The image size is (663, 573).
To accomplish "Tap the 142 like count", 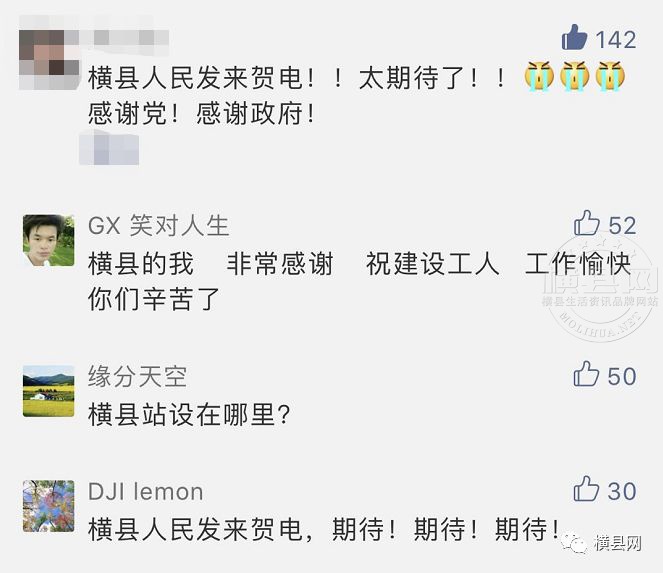I will [x=616, y=40].
